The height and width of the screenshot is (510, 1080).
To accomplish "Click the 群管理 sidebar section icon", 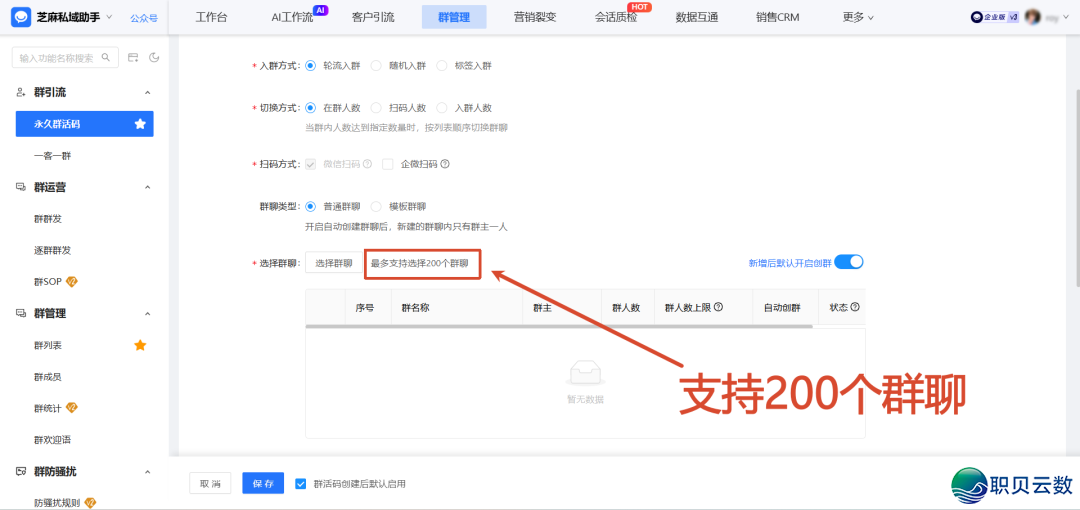I will click(21, 314).
